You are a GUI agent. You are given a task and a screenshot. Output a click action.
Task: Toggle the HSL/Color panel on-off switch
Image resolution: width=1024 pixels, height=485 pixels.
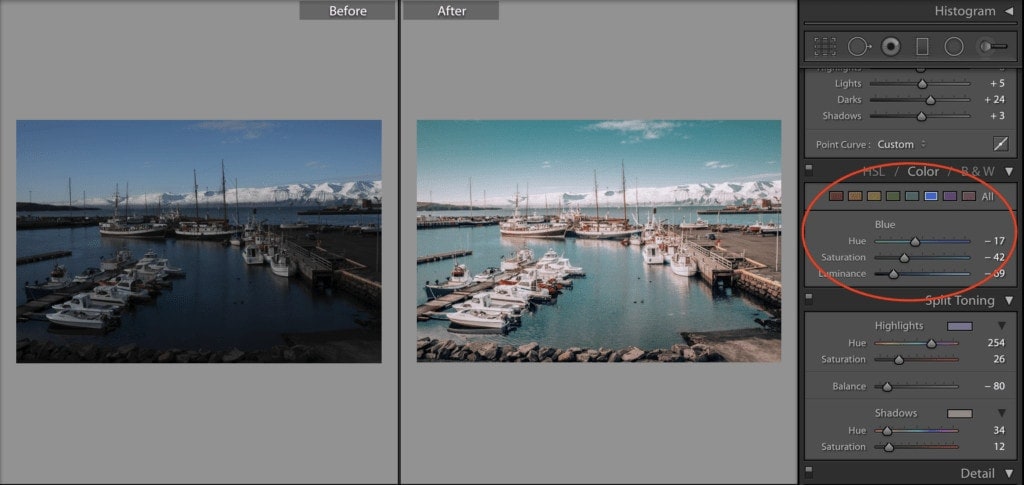click(808, 172)
